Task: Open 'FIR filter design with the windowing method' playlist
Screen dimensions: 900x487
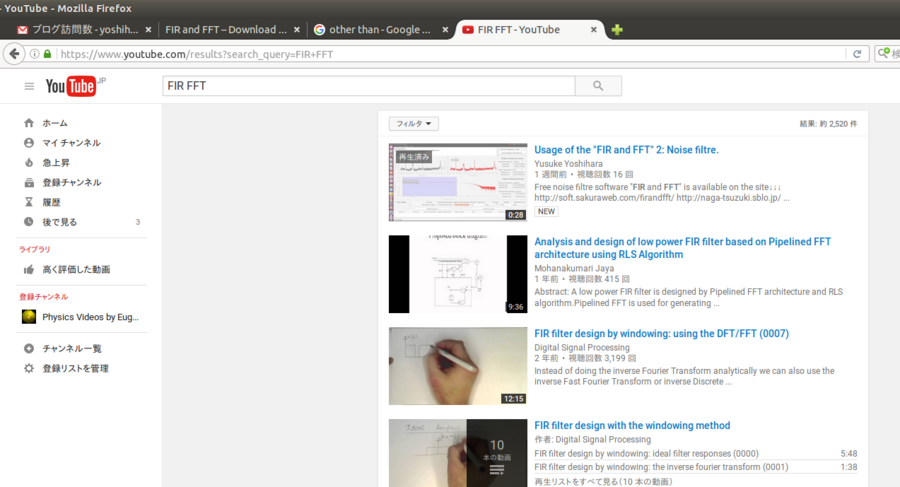Action: [632, 425]
